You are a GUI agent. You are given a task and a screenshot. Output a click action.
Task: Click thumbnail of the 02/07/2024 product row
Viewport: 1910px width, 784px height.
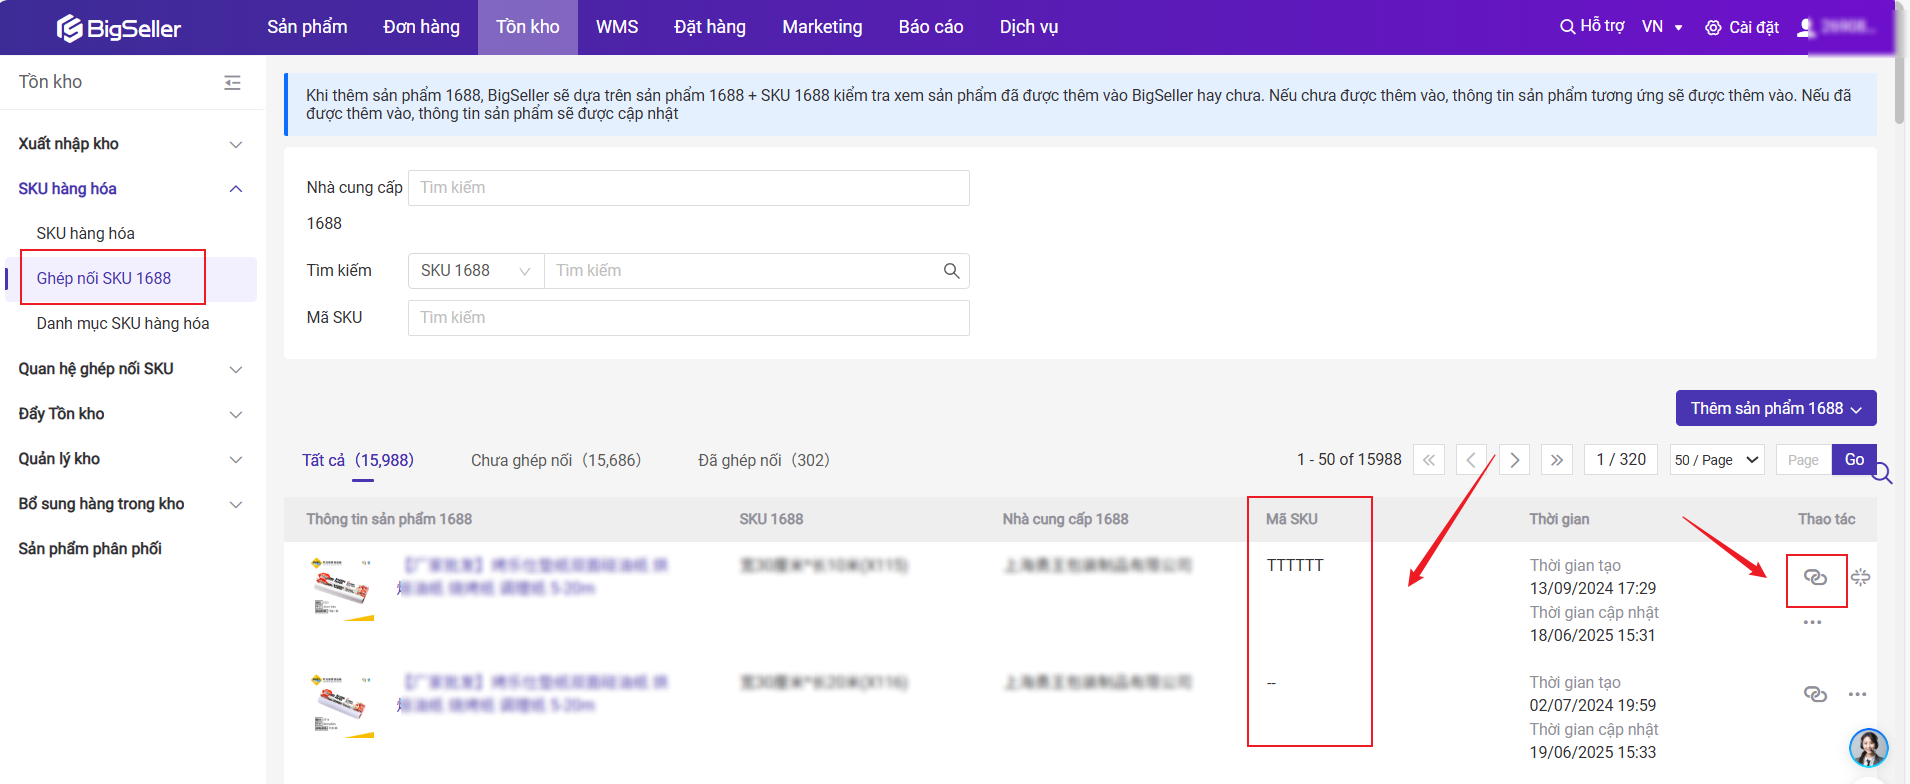coord(343,706)
